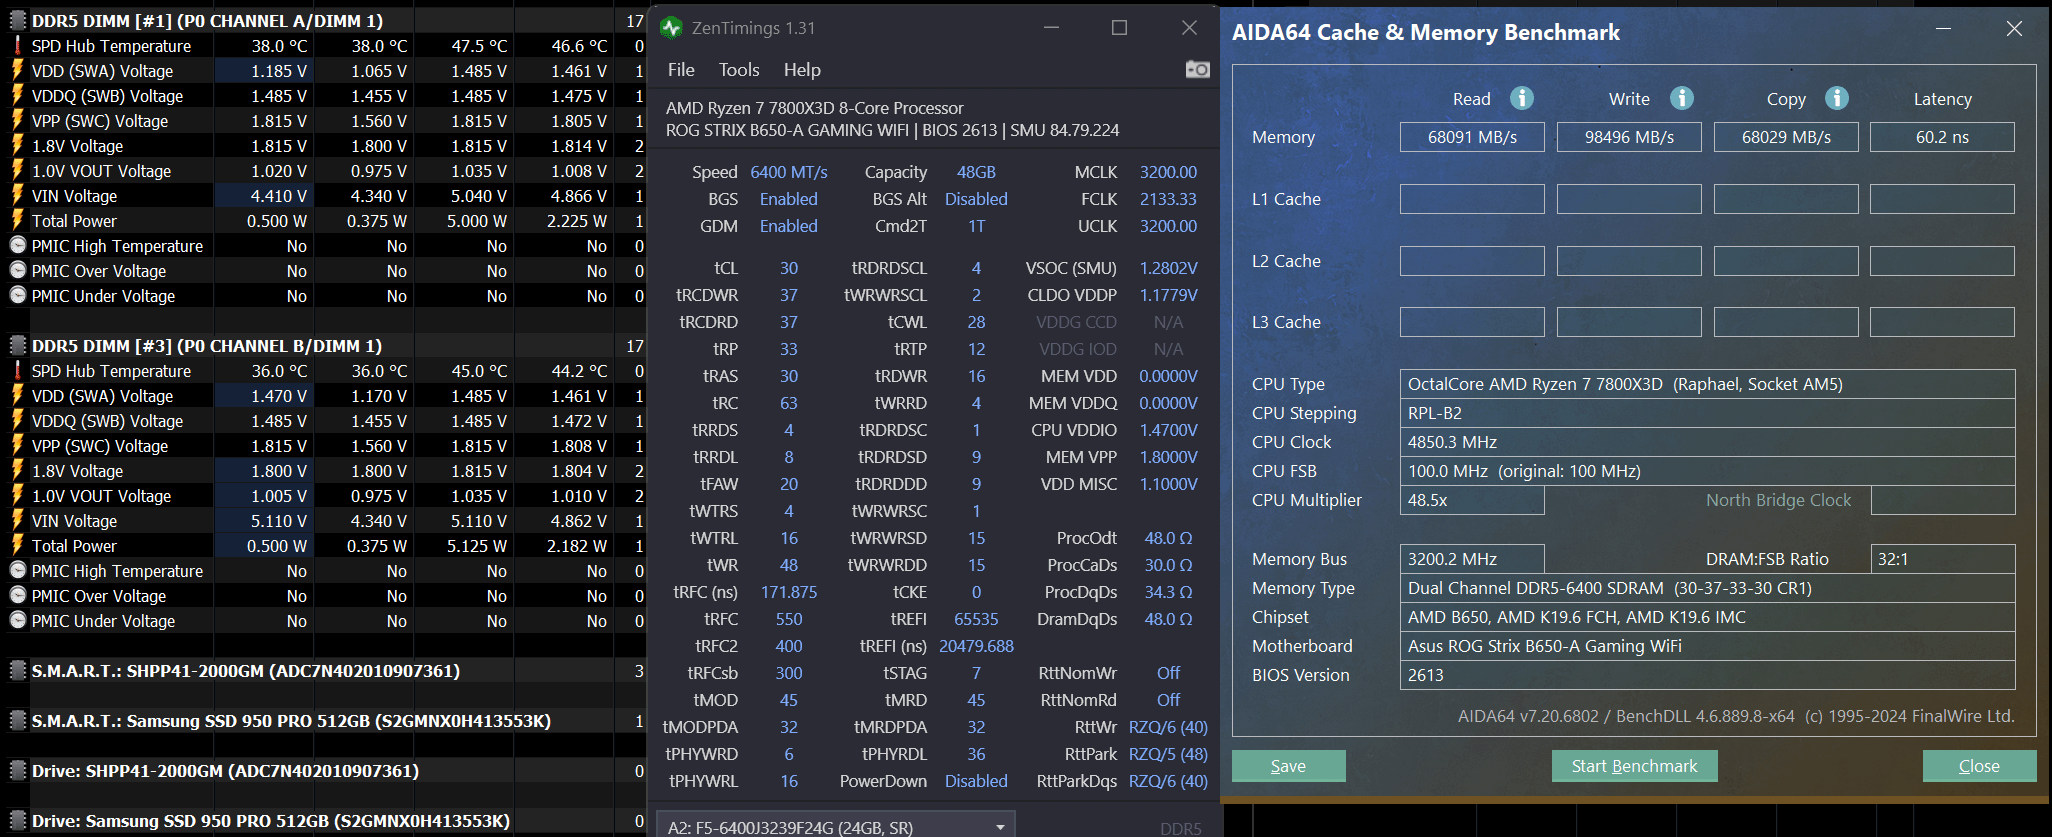2052x837 pixels.
Task: Click DIMM [#1] VDDQ (SWB) Voltage lightning icon
Action: pos(17,96)
